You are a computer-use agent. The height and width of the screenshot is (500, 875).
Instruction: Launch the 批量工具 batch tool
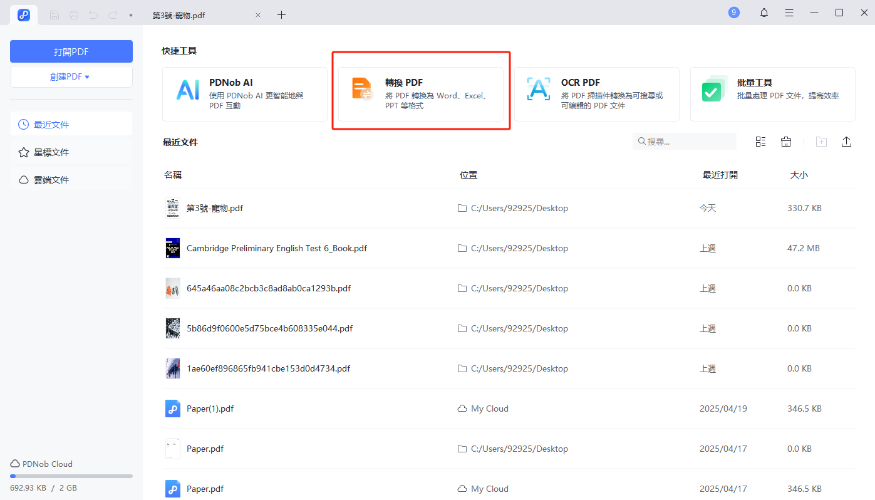click(771, 95)
